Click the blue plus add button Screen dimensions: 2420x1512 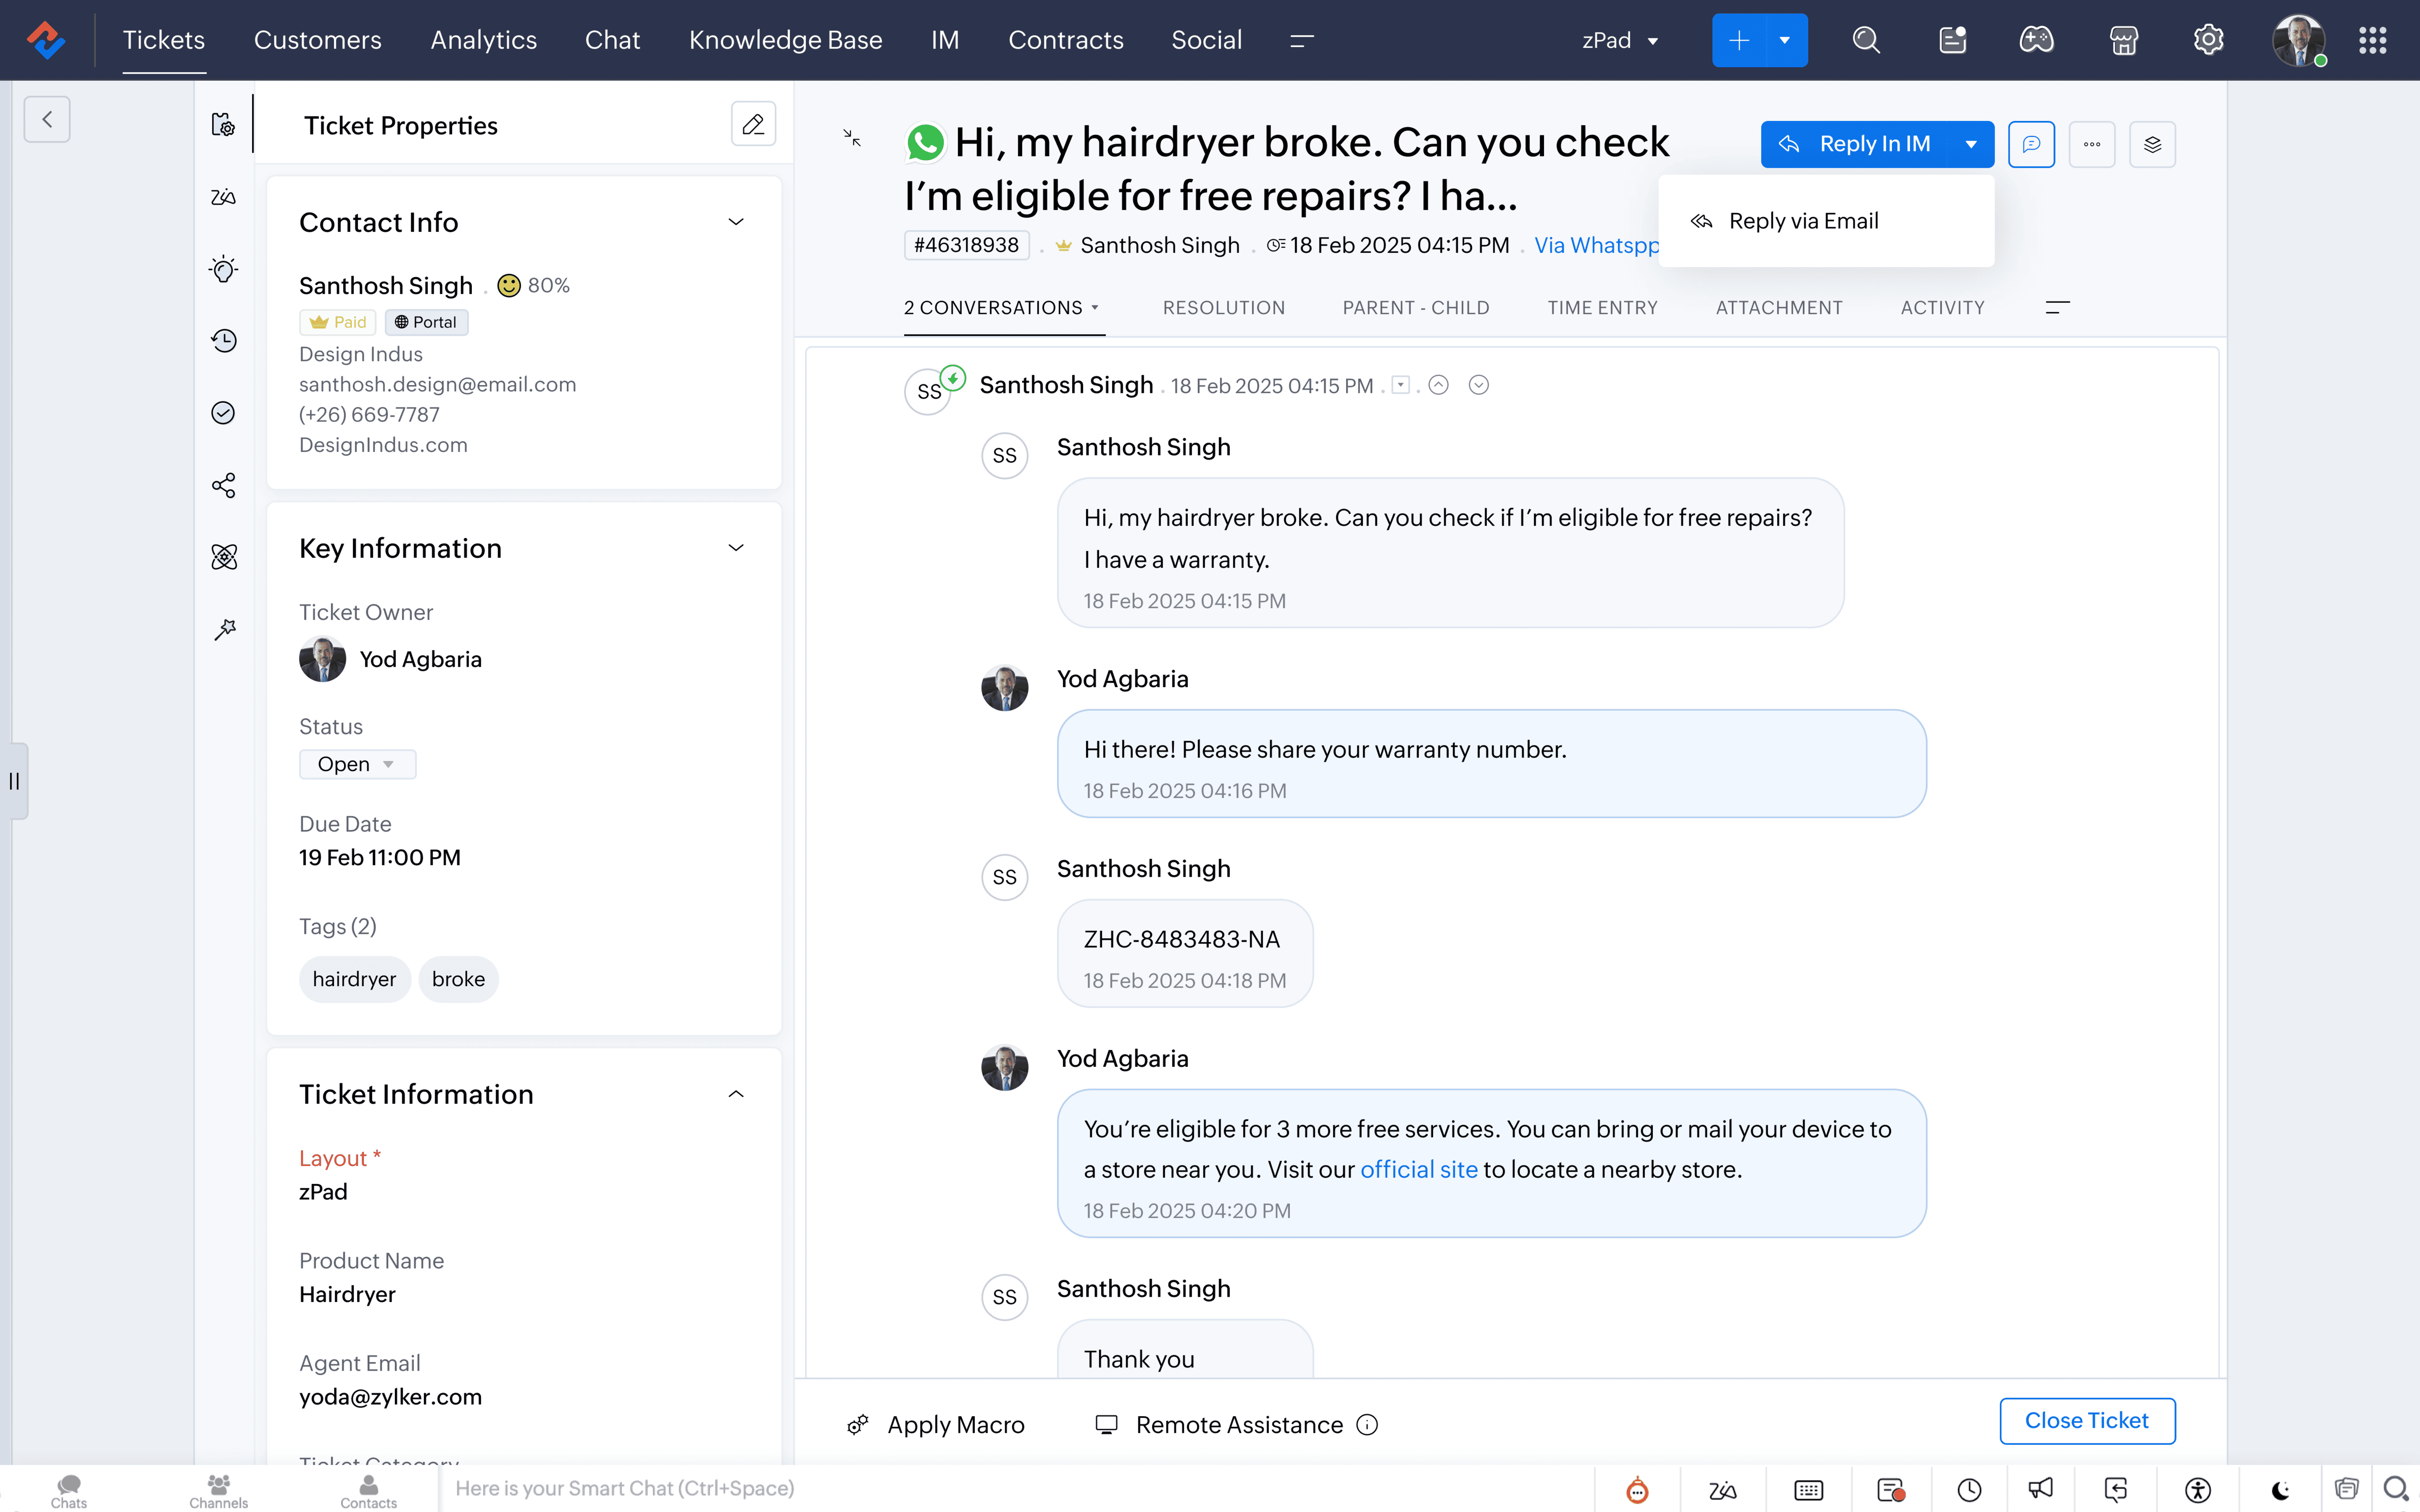[x=1739, y=40]
